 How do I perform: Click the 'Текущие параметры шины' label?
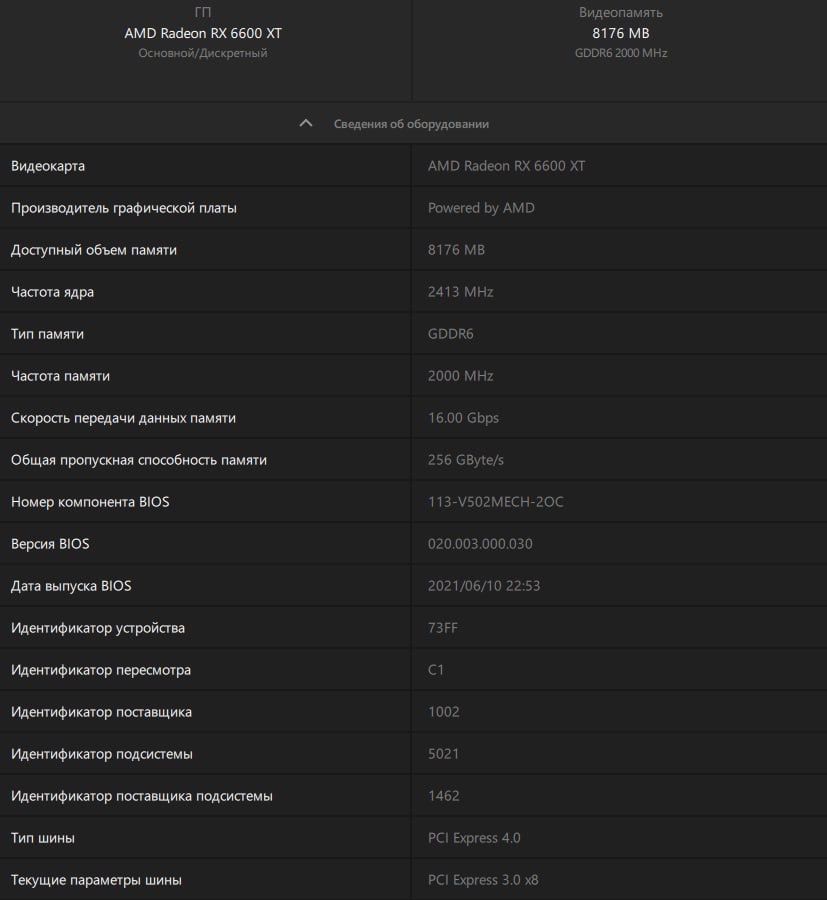[96, 880]
